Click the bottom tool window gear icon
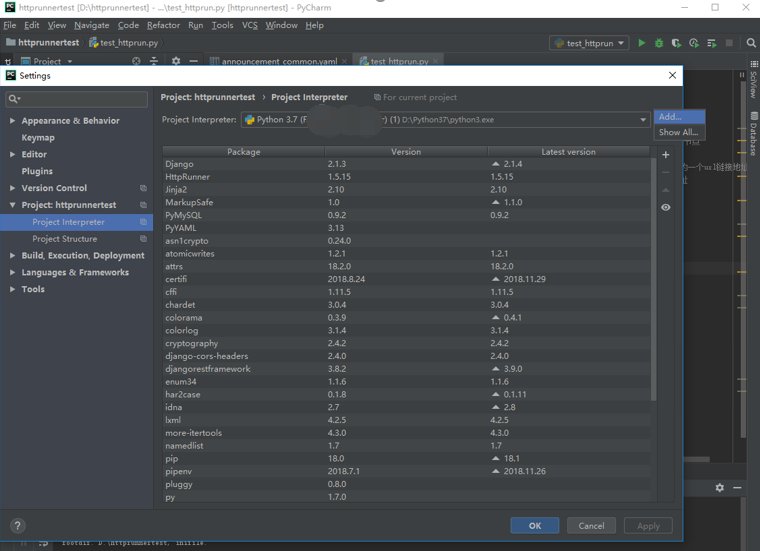 [720, 488]
